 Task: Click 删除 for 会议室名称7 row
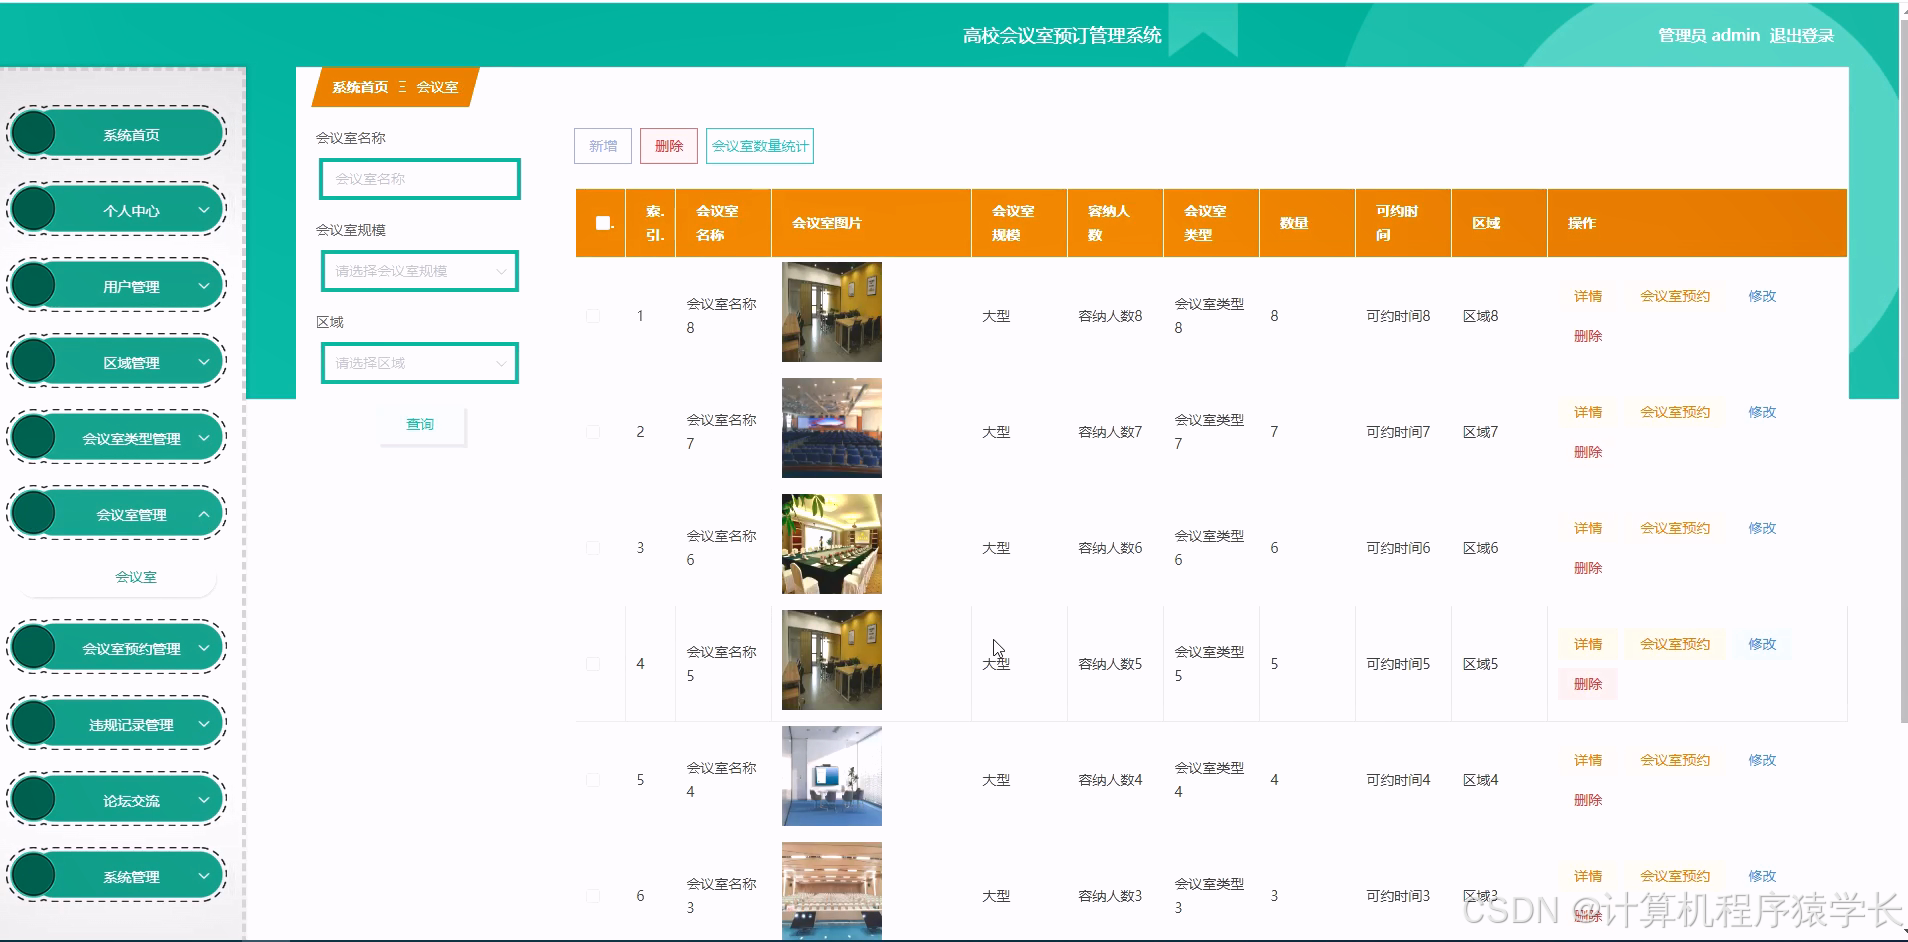[x=1588, y=452]
